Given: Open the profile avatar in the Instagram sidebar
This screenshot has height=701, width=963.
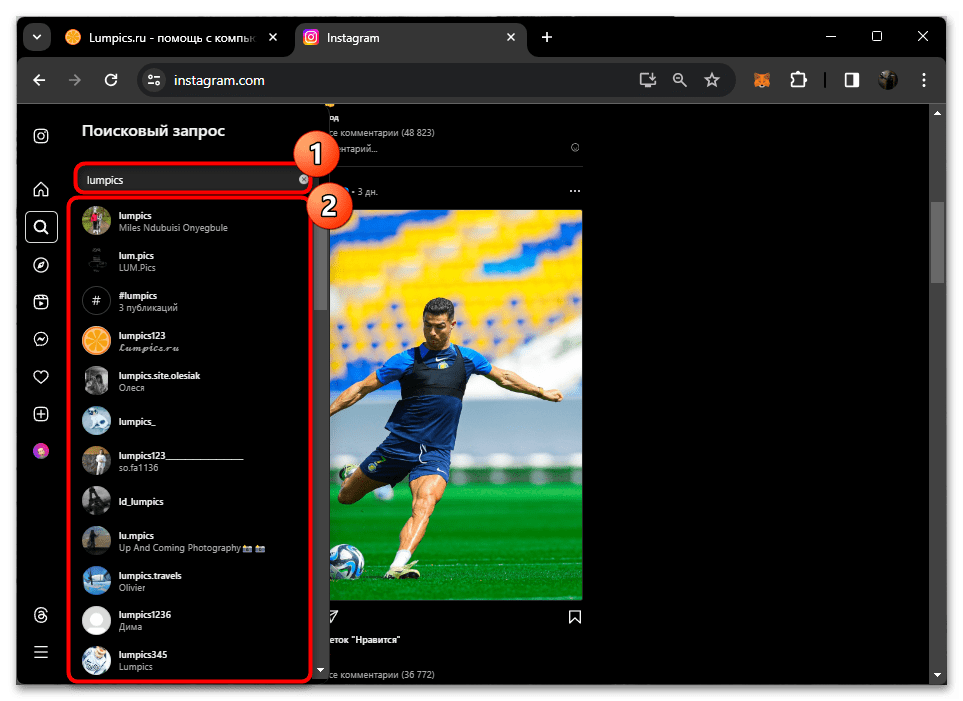Looking at the screenshot, I should coord(41,452).
